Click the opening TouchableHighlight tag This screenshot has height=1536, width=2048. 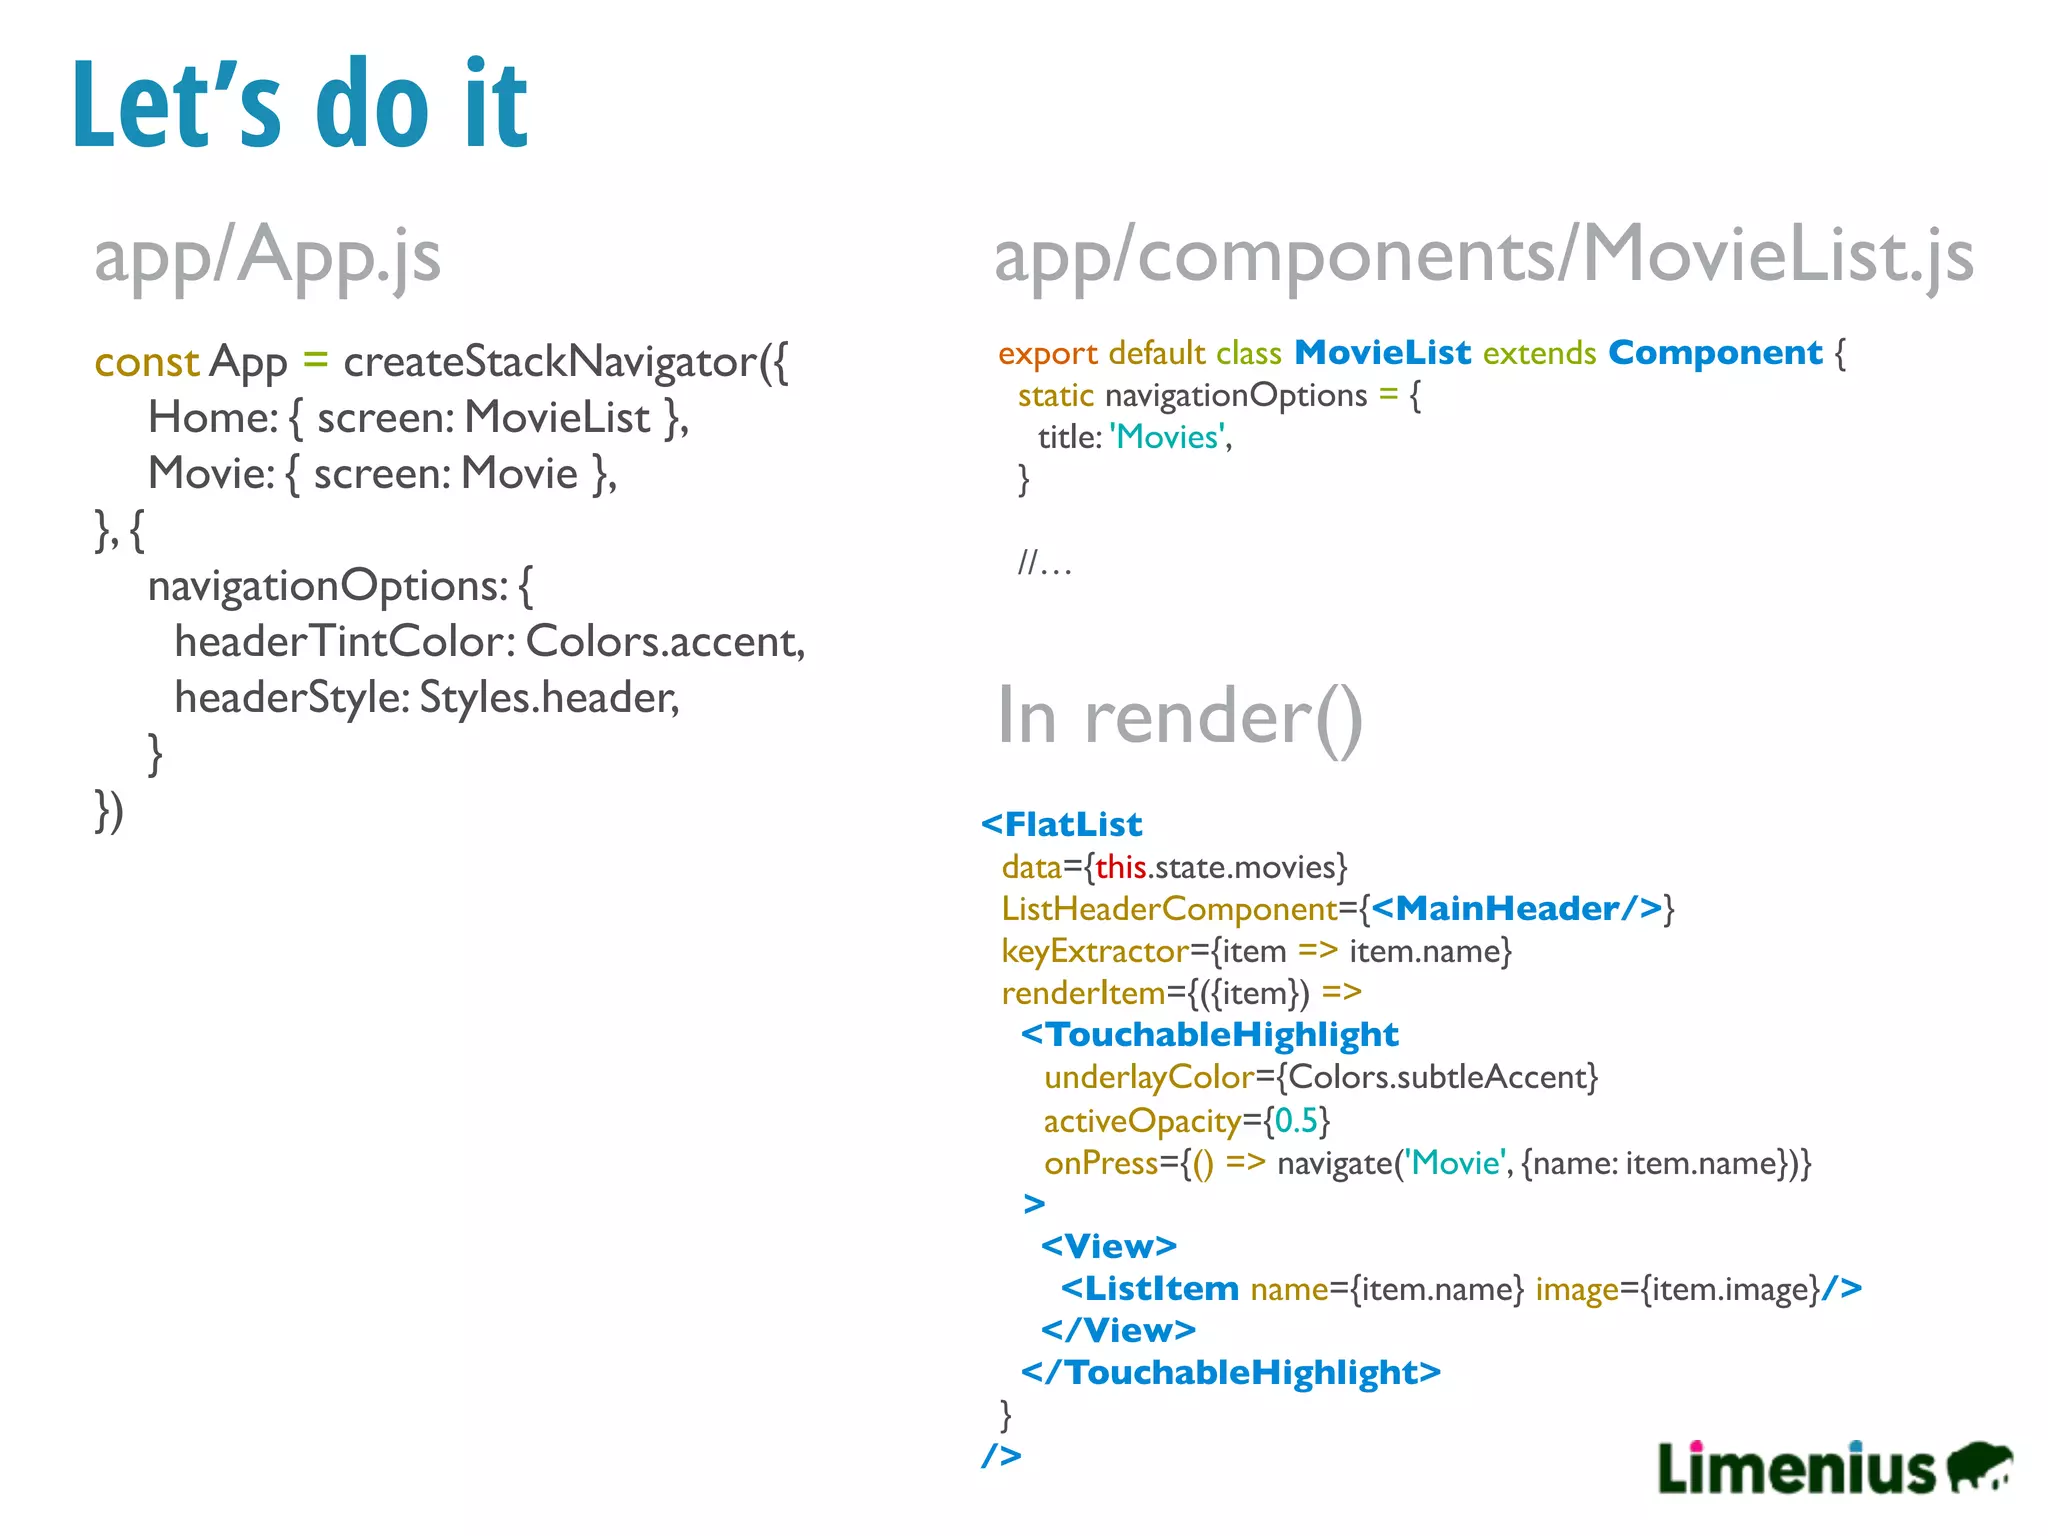(x=1209, y=1034)
